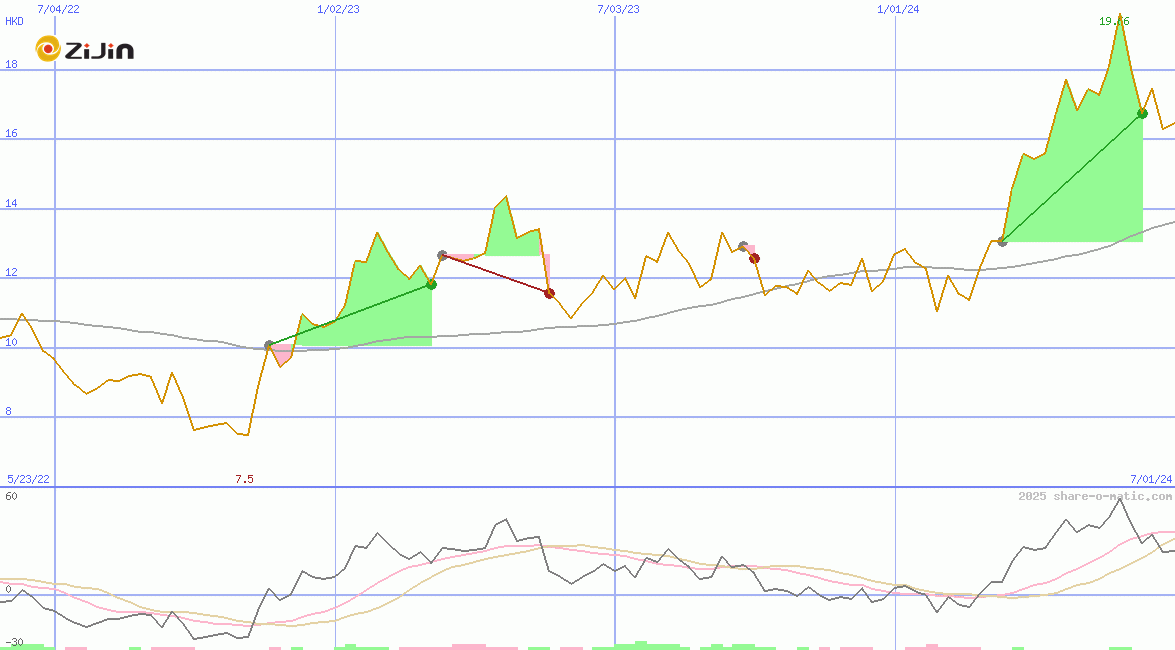The image size is (1175, 650).
Task: Click the 18 price axis label
Action: tap(11, 64)
